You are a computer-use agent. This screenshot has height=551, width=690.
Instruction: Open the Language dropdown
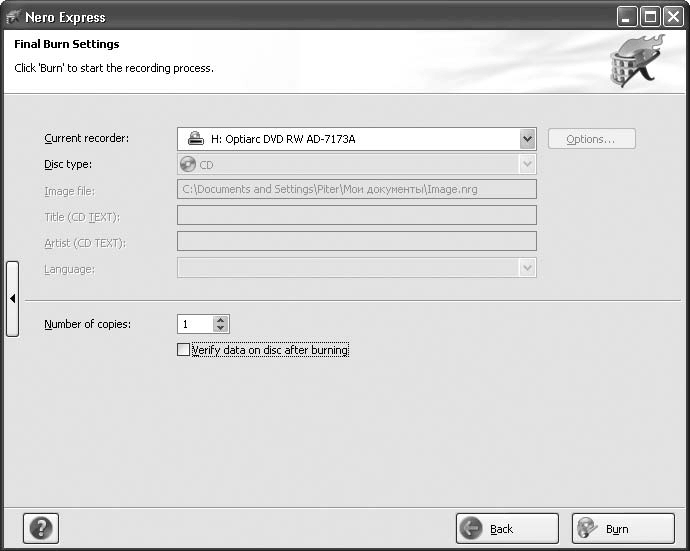click(528, 268)
